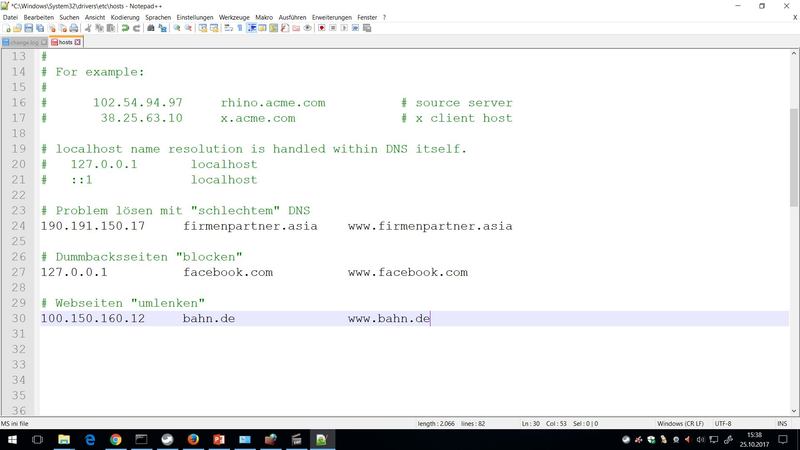Click text 'www.facebook.com' on line 27
Image resolution: width=800 pixels, height=450 pixels.
click(x=408, y=272)
